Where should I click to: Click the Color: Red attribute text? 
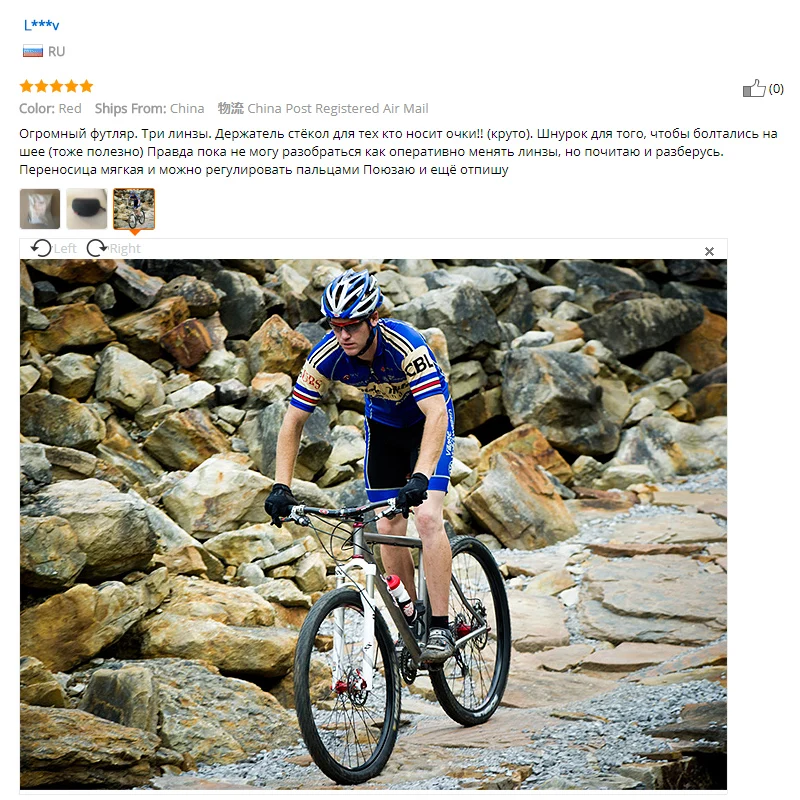tap(50, 109)
